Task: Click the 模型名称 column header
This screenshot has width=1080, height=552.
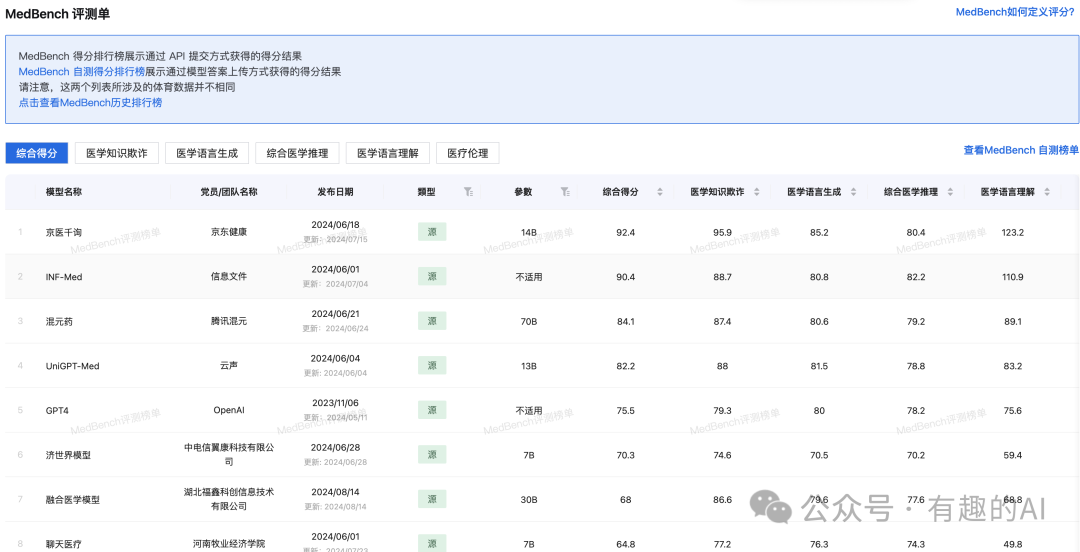Action: pyautogui.click(x=64, y=192)
